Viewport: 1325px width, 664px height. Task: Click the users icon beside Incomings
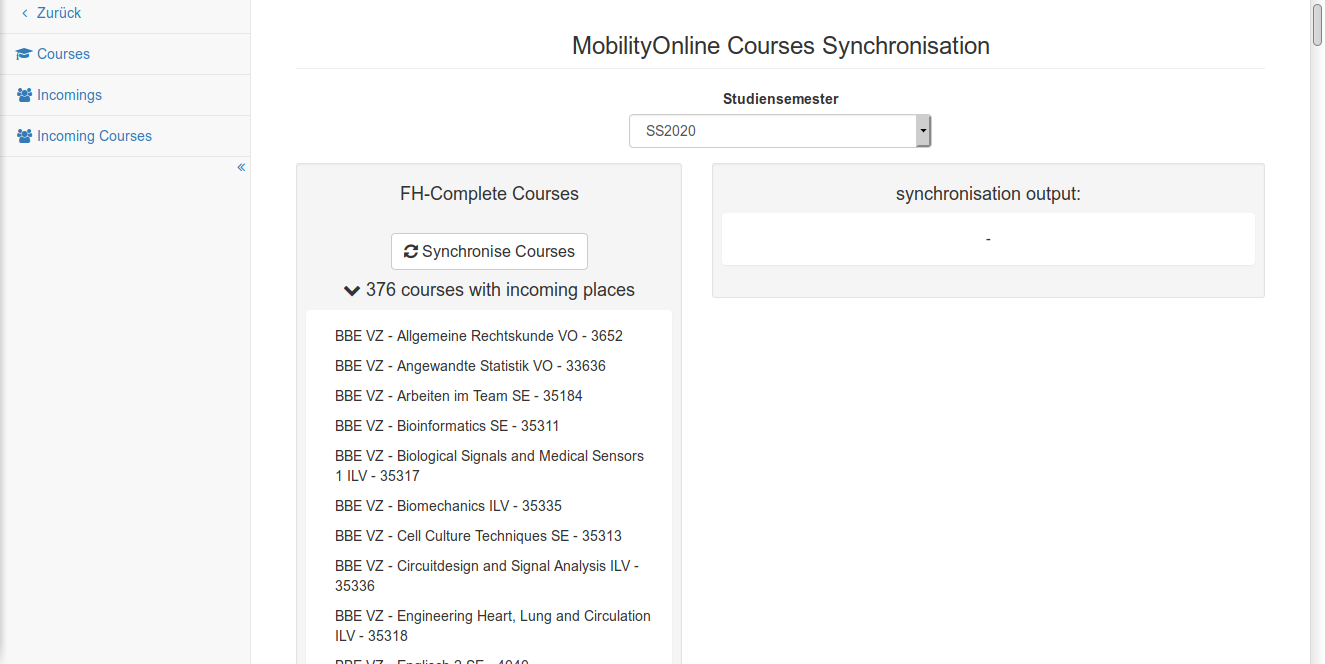(x=24, y=95)
